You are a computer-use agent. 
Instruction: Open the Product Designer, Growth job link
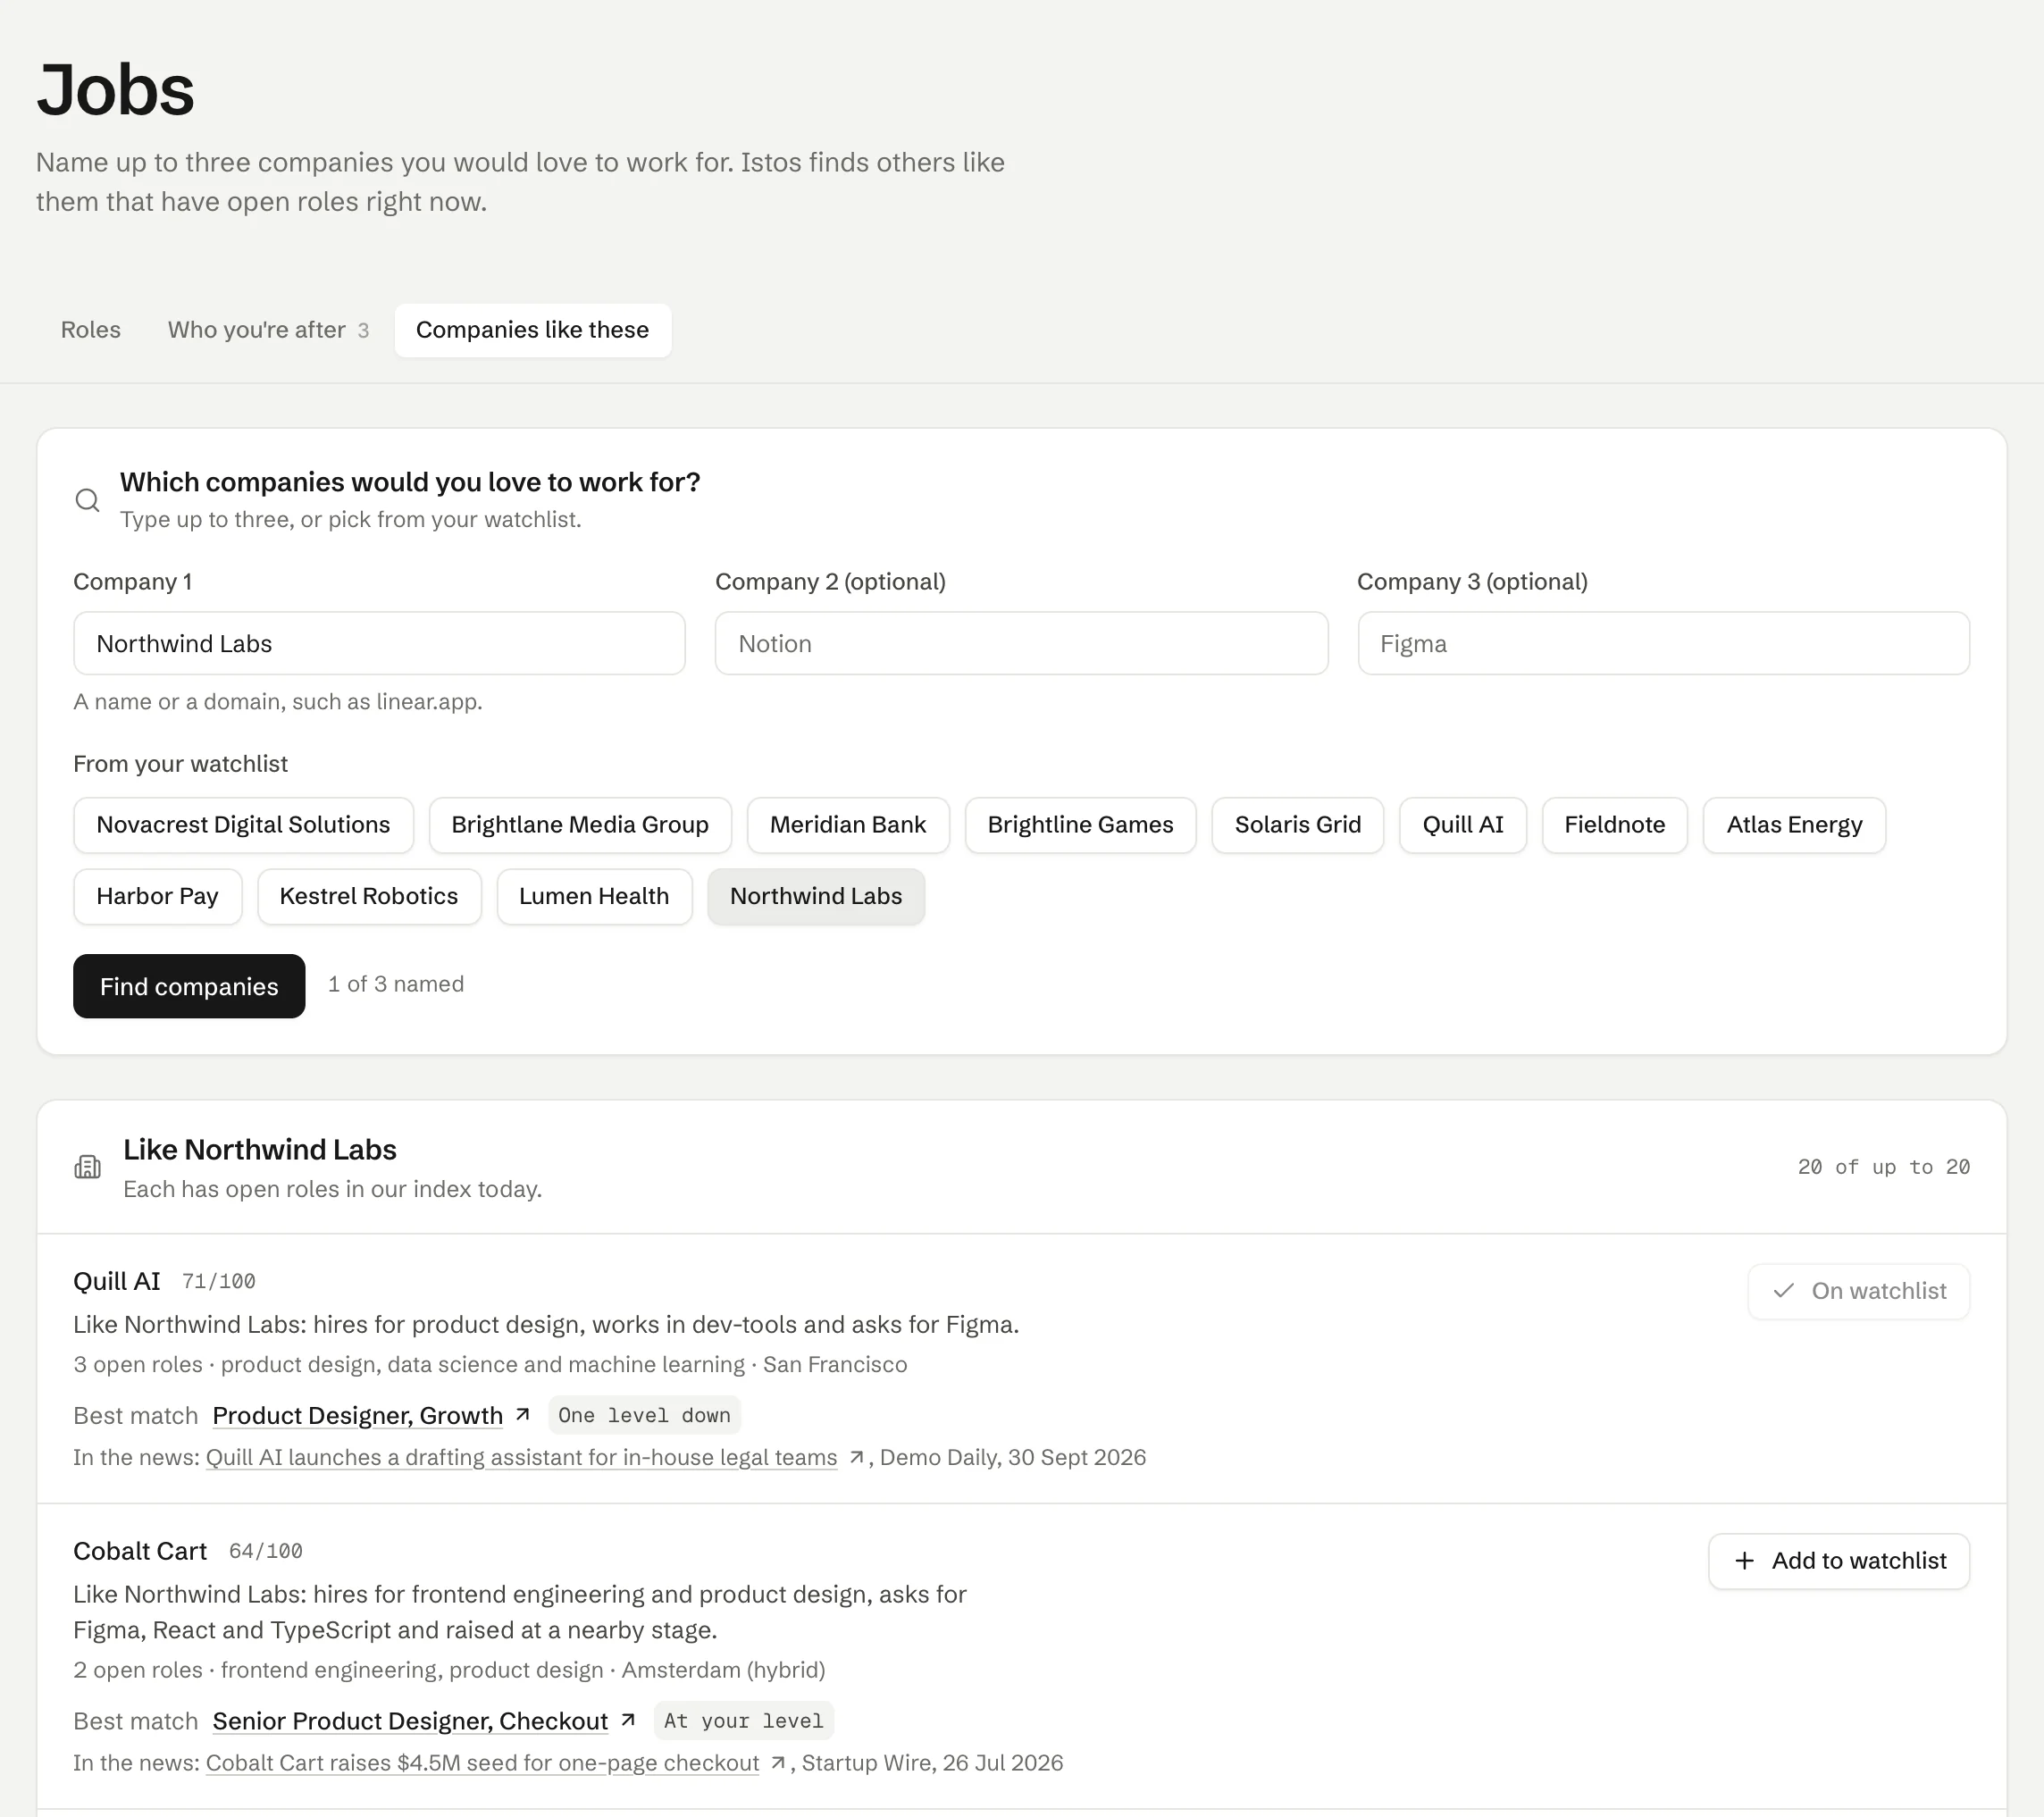tap(358, 1415)
